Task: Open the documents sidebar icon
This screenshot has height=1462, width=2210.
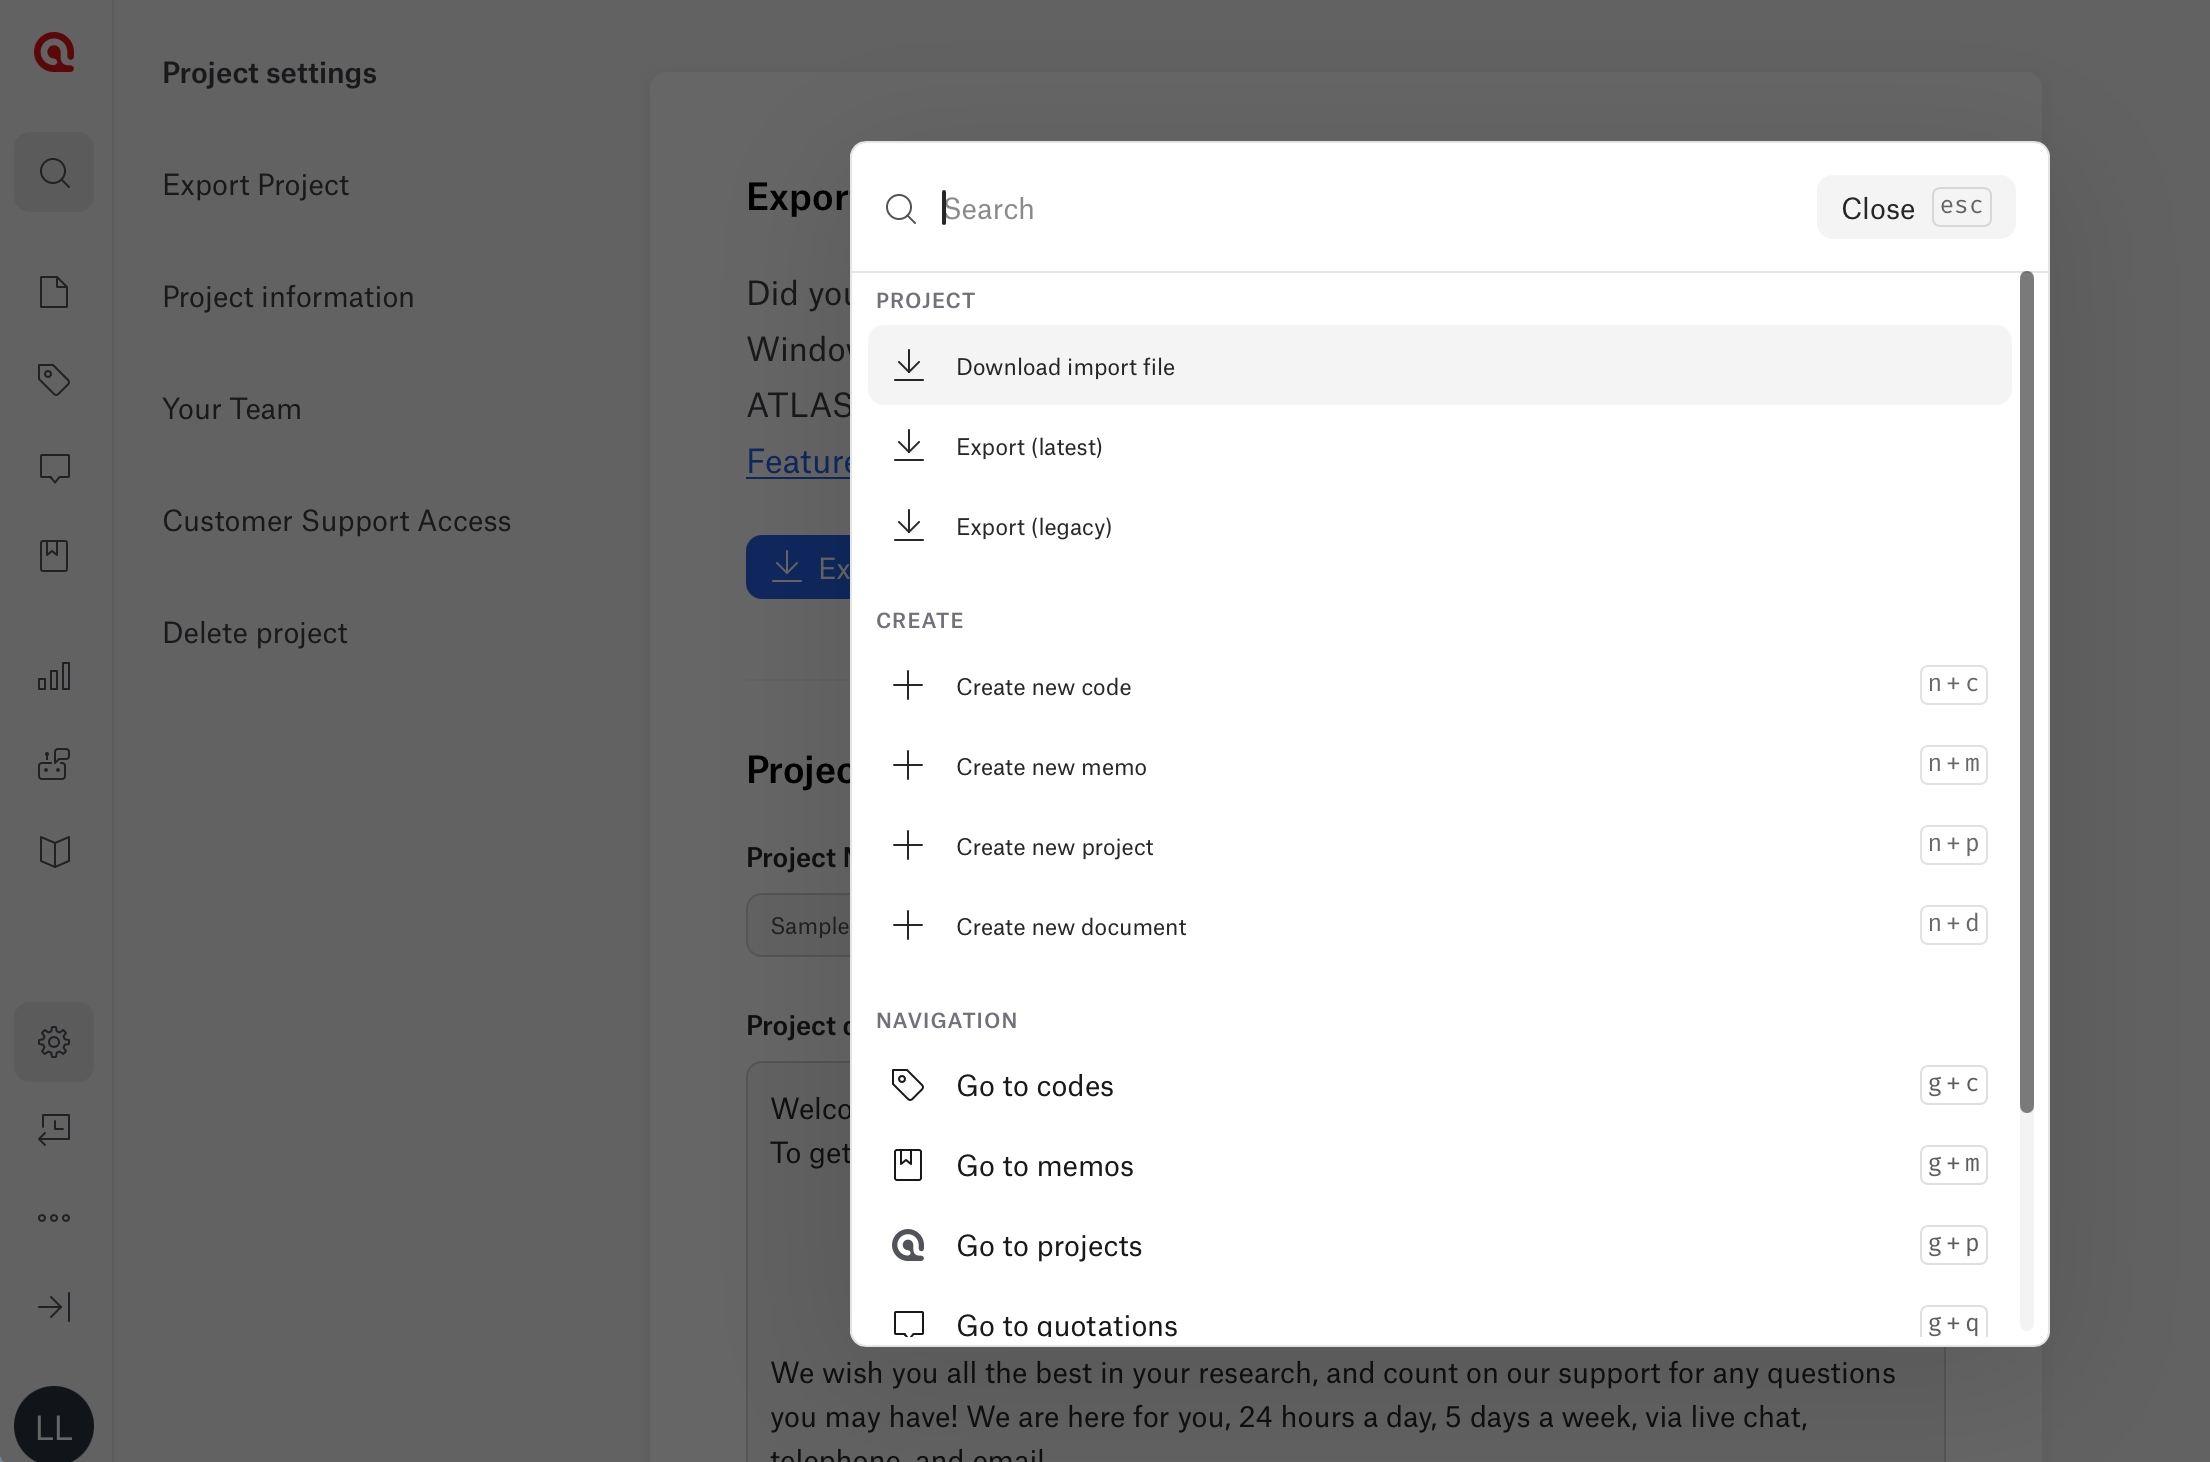Action: [x=54, y=292]
